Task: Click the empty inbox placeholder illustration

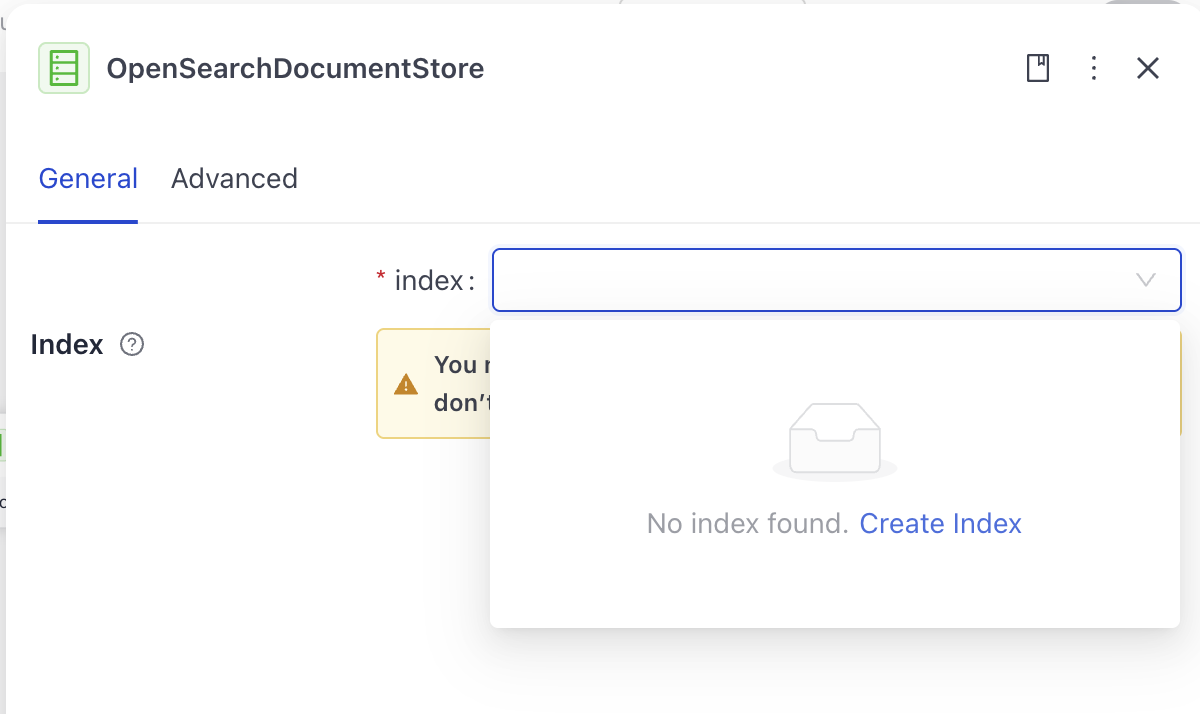Action: [835, 440]
